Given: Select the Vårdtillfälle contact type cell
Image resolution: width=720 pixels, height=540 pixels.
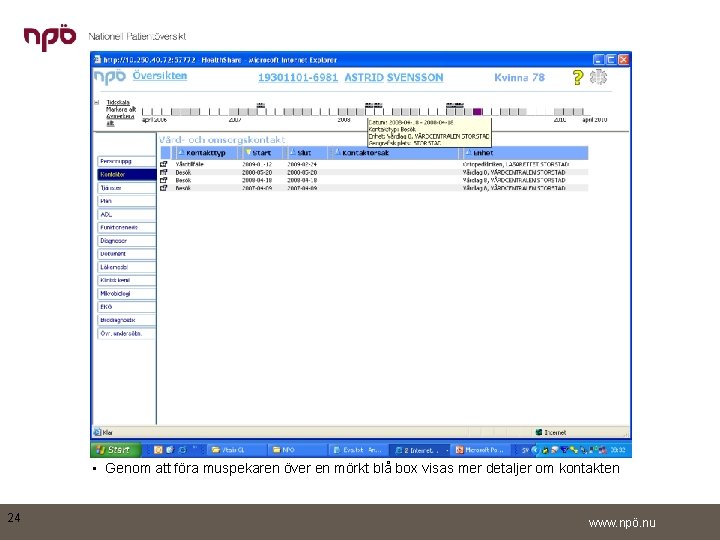Looking at the screenshot, I should 190,164.
